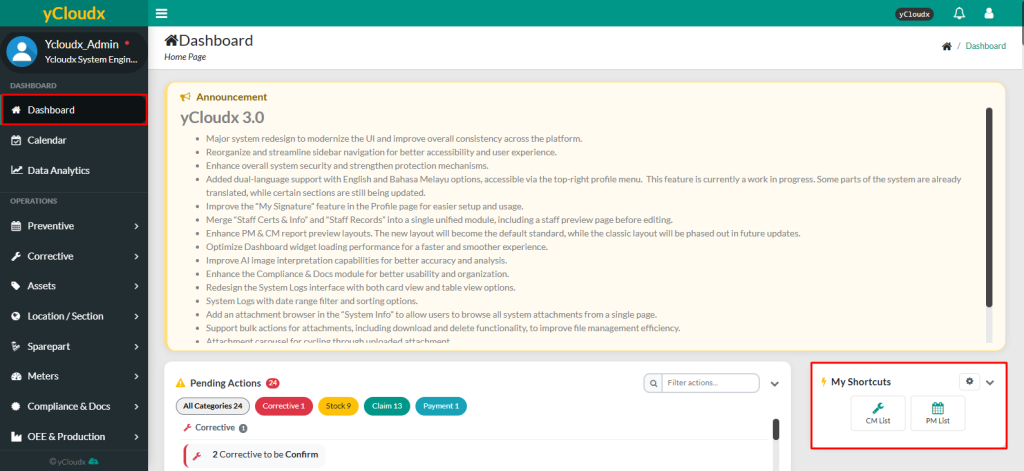Select the Corrective 1 filter pill
The image size is (1024, 471).
pyautogui.click(x=284, y=406)
